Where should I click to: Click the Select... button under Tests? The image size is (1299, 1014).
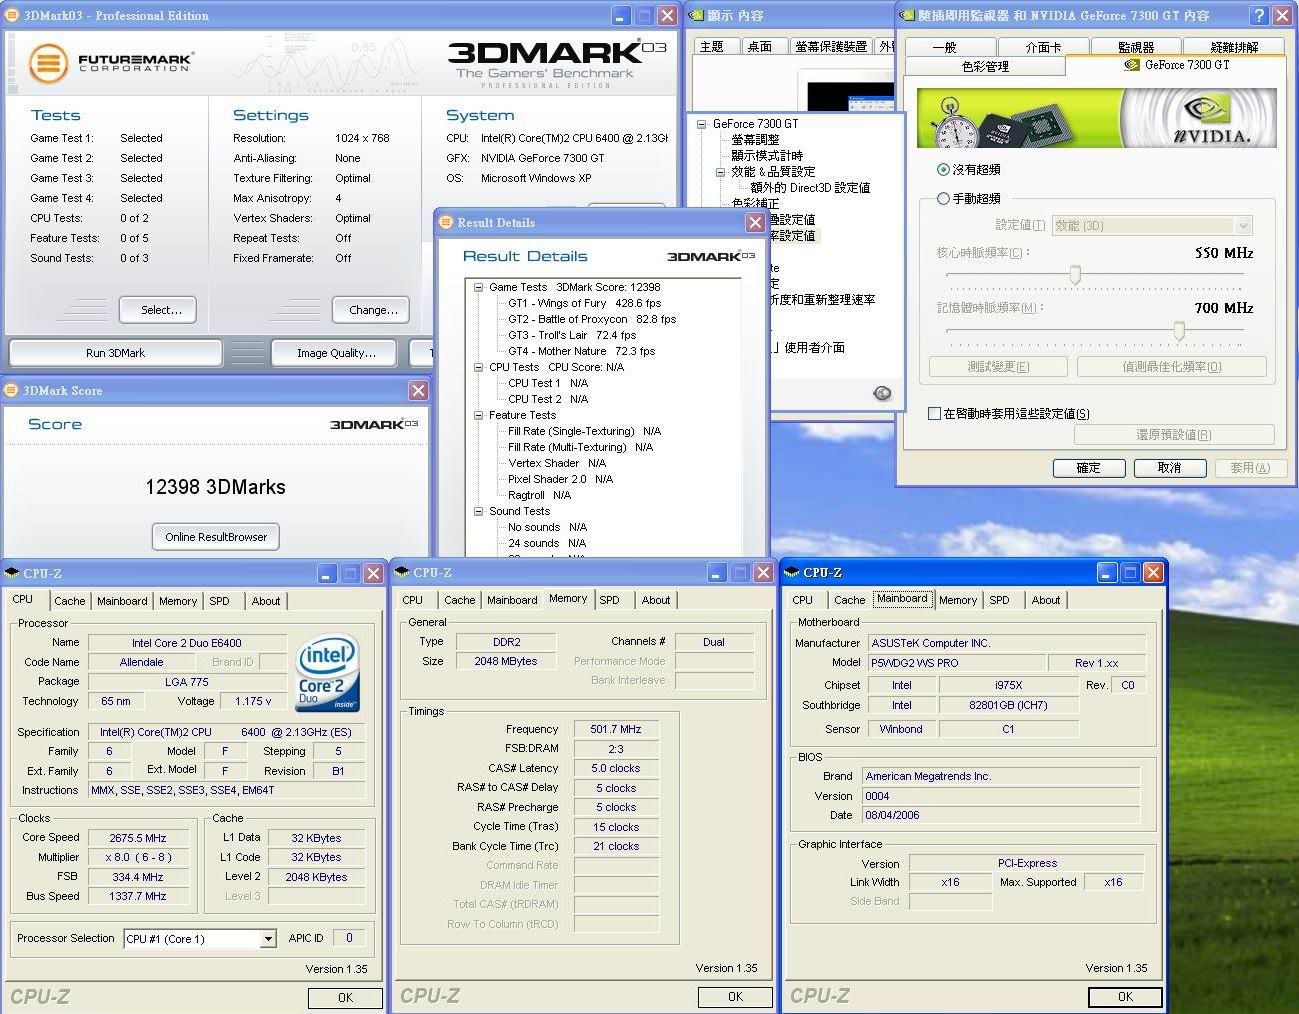pyautogui.click(x=157, y=310)
